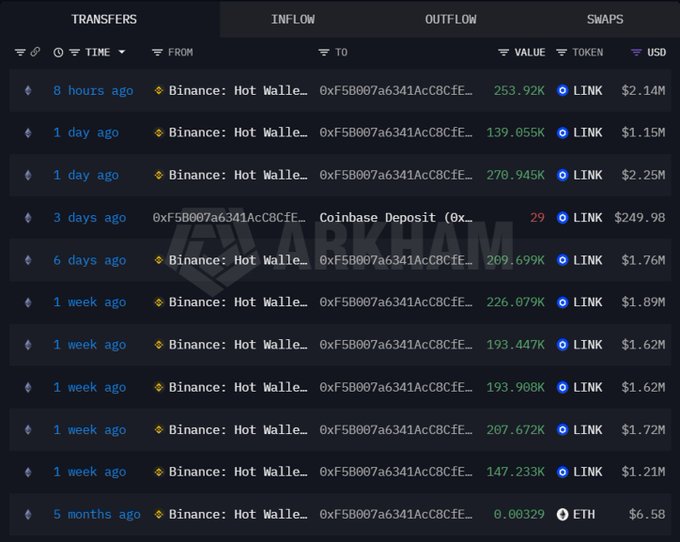Open the recipient address in the 139.055K row
Viewport: 680px width, 542px height.
point(396,132)
